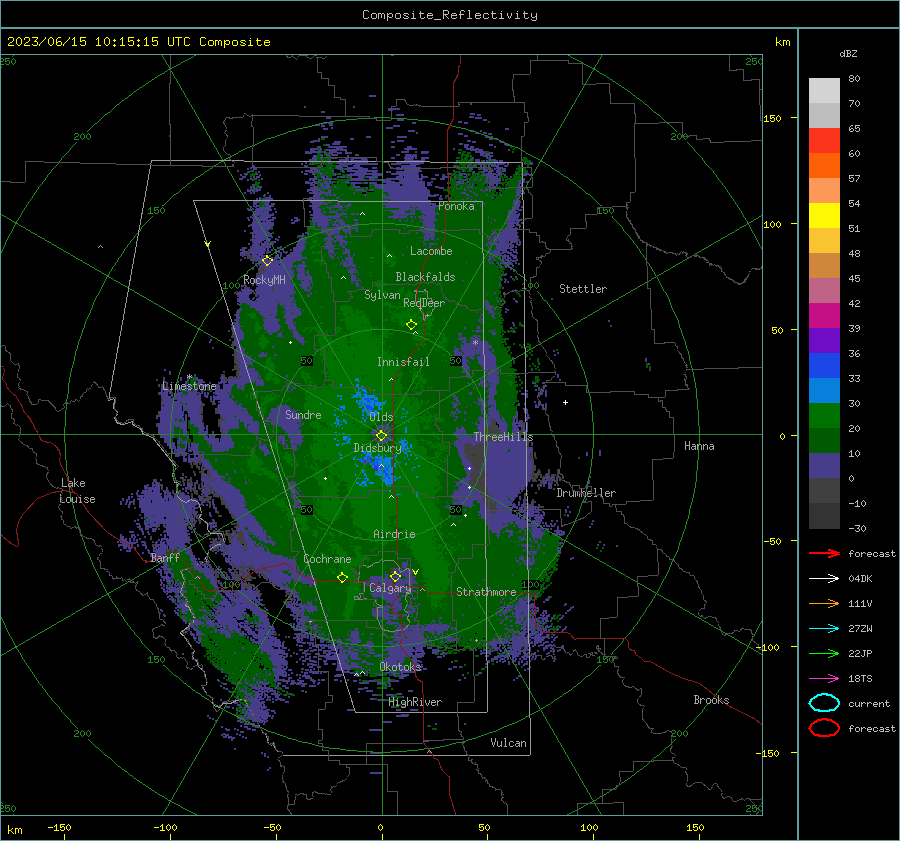Select the Drumheller town label
Viewport: 900px width, 841px height.
point(586,493)
